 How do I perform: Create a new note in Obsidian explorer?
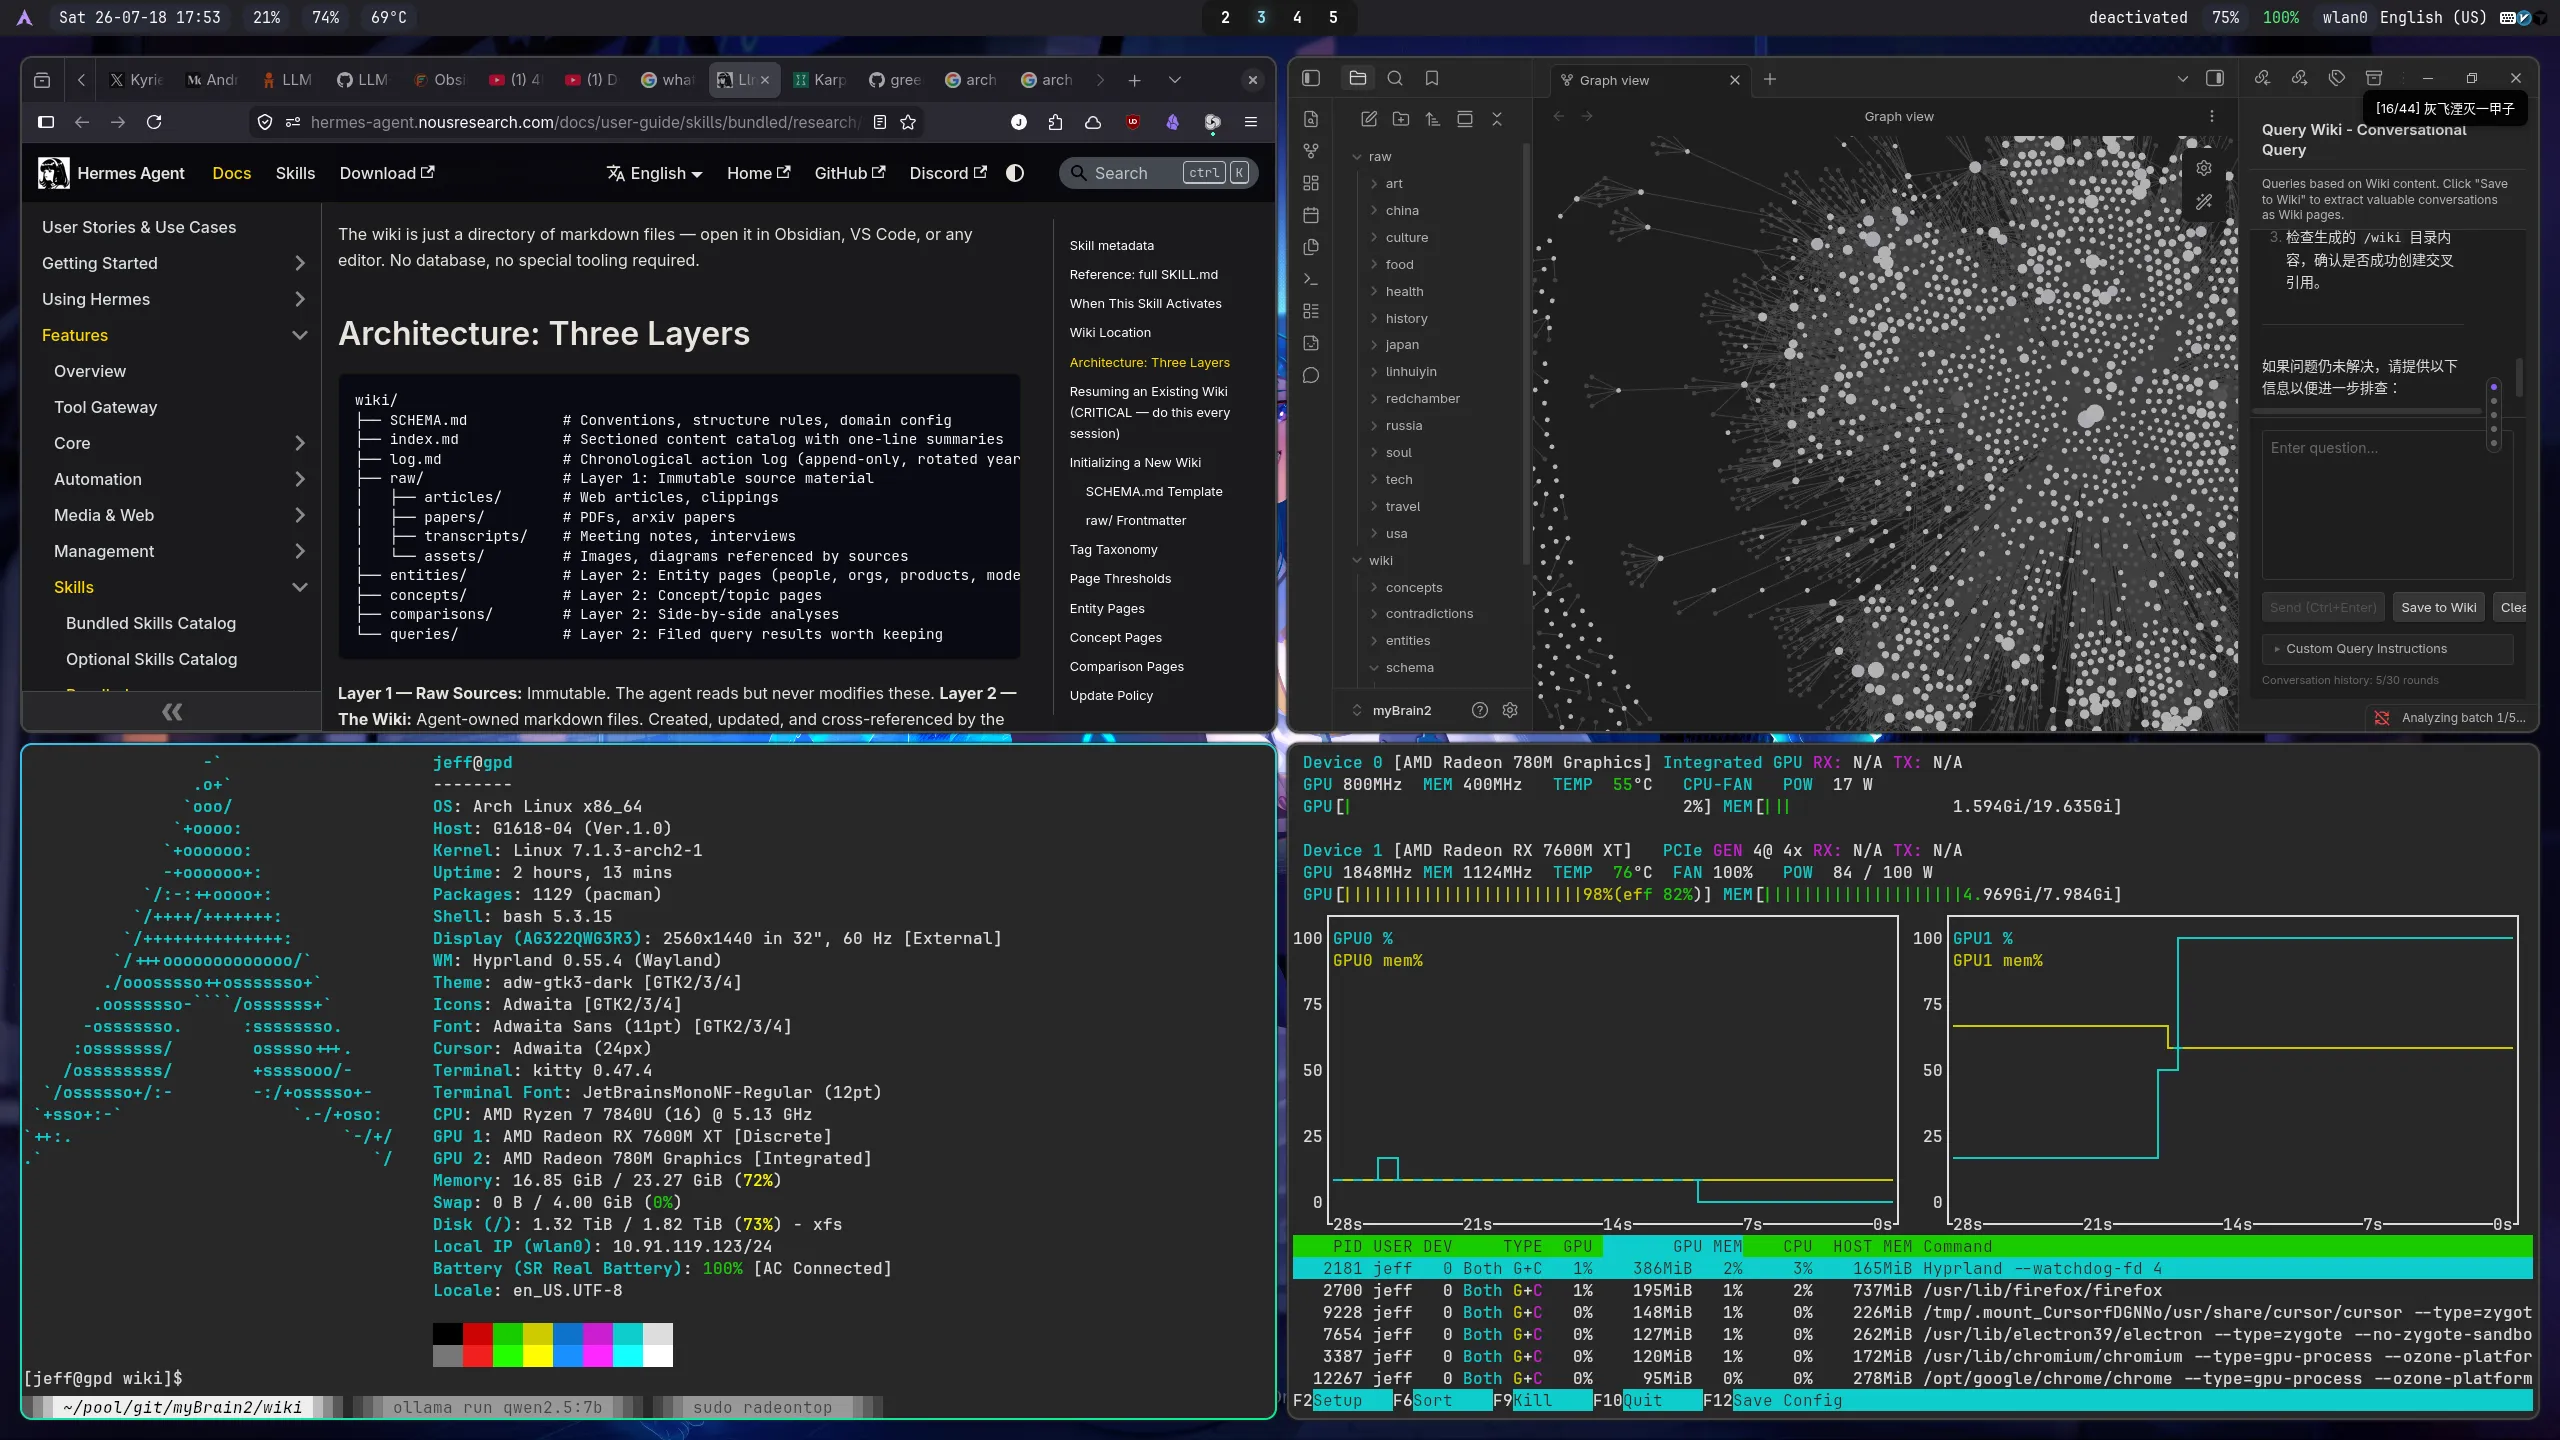[1369, 119]
